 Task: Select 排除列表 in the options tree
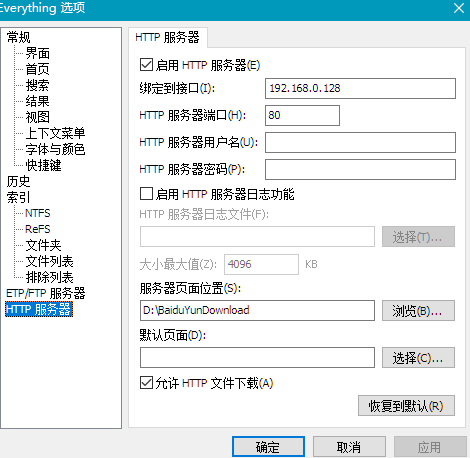coord(49,277)
